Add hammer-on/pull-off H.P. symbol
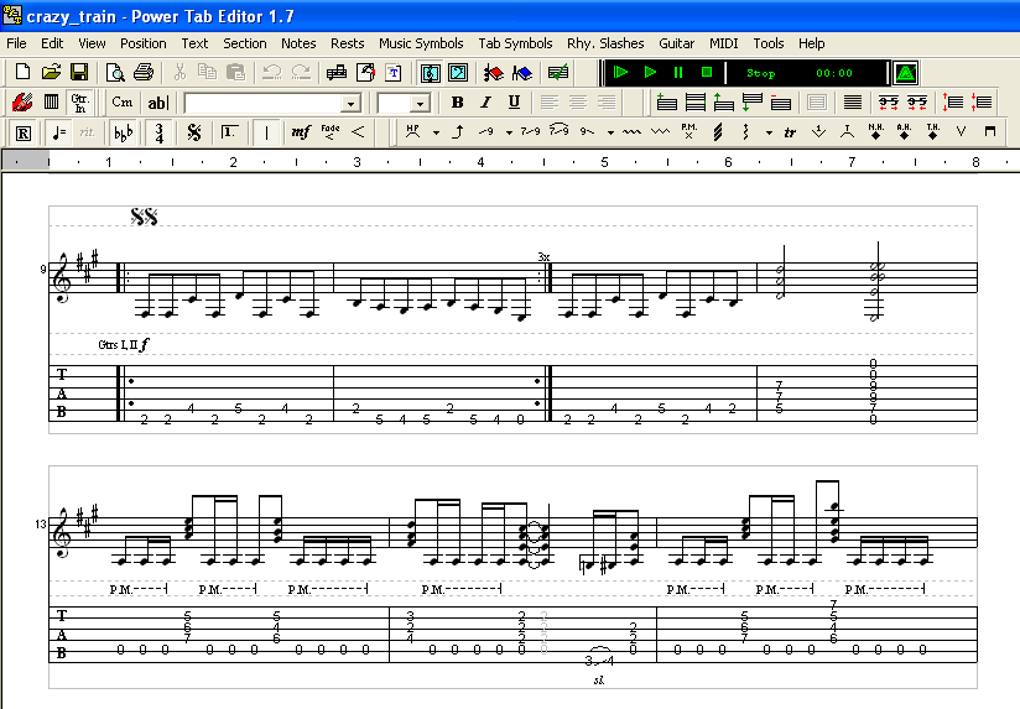The image size is (1020, 709). (x=412, y=132)
